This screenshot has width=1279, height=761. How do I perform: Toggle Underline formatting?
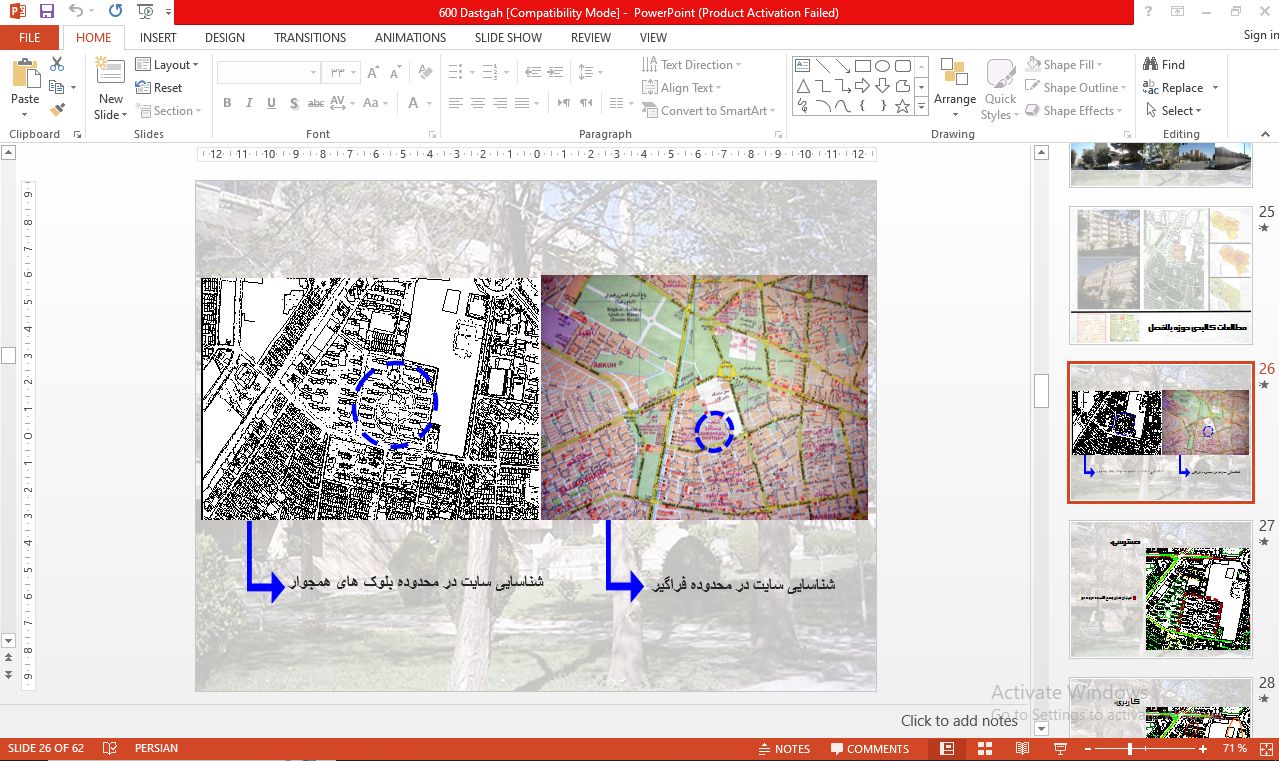tap(272, 103)
